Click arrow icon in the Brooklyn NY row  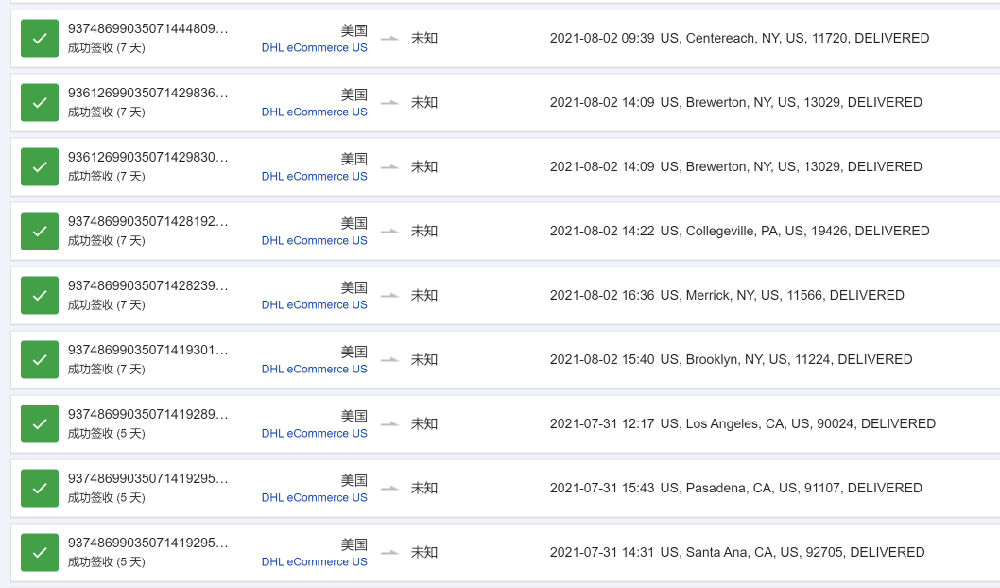390,360
